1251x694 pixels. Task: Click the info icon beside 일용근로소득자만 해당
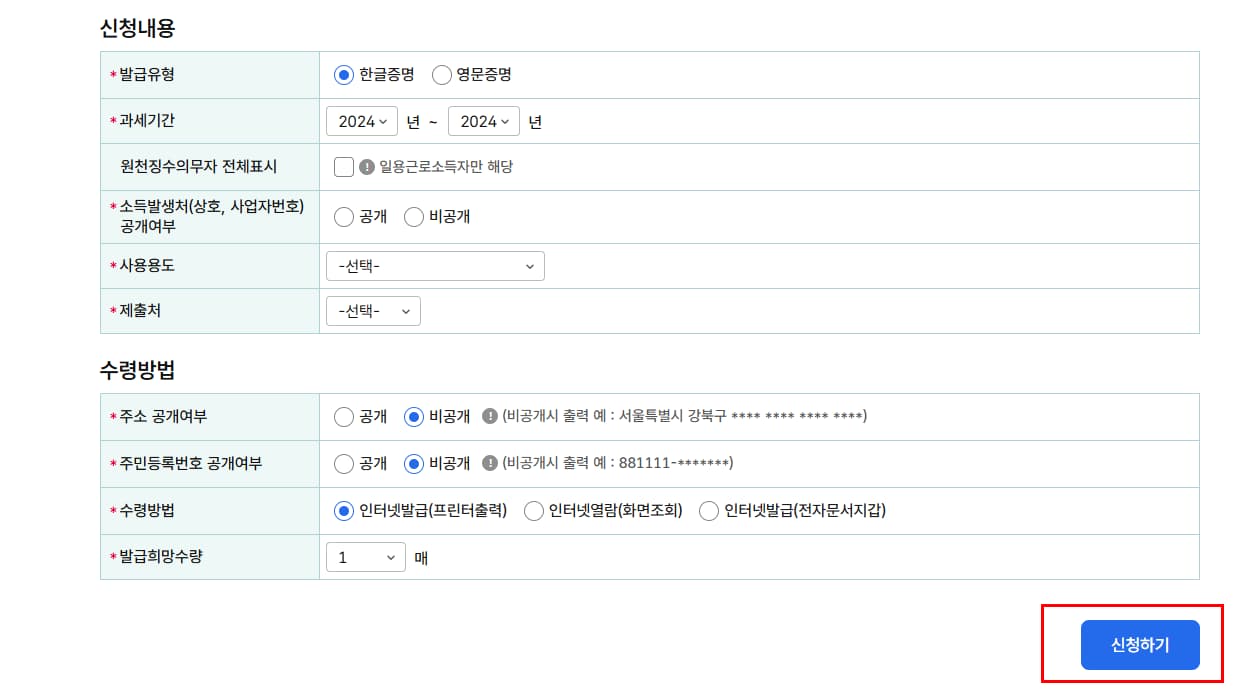pyautogui.click(x=367, y=166)
